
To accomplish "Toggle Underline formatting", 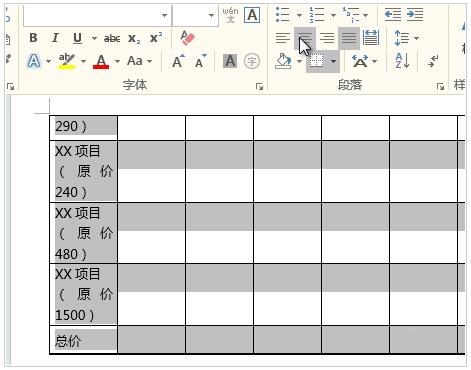I will pos(77,38).
